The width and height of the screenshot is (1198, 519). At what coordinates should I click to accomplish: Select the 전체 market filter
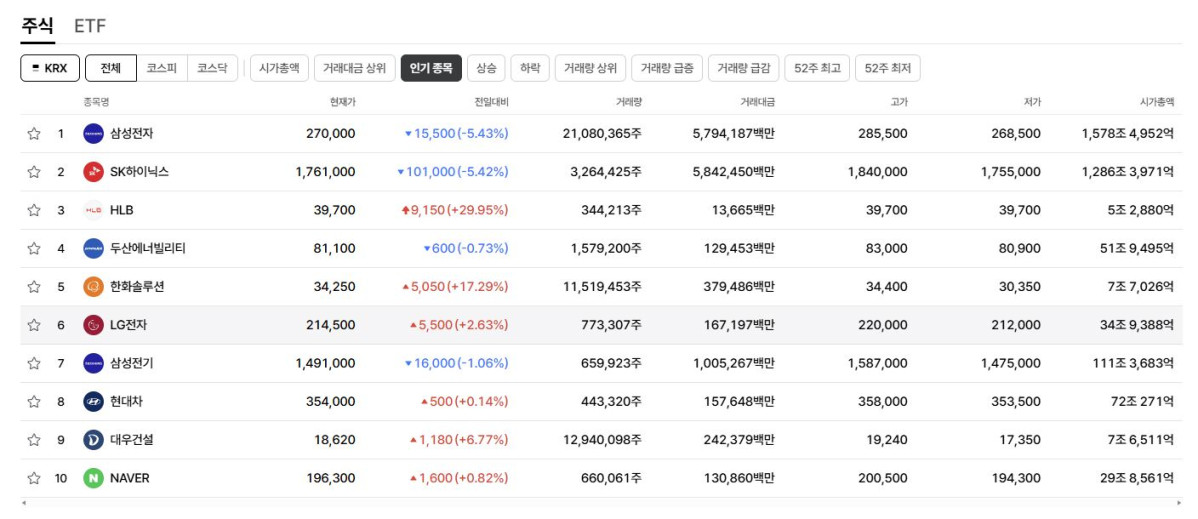[111, 68]
